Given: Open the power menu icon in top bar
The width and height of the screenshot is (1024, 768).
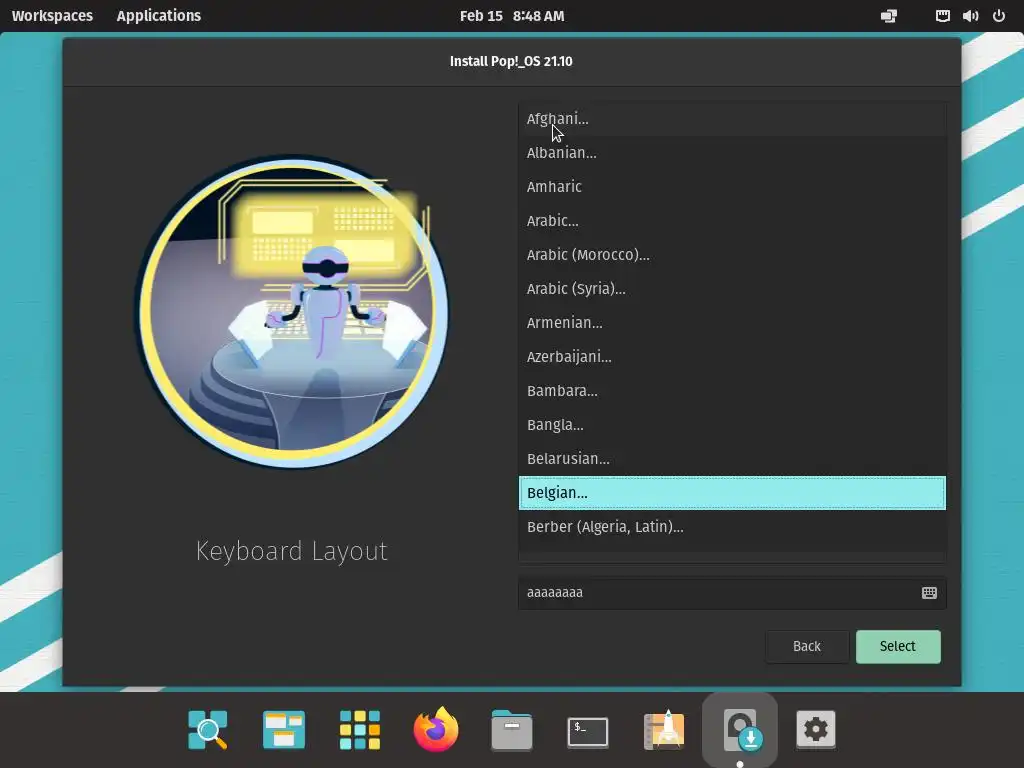Looking at the screenshot, I should coord(999,16).
